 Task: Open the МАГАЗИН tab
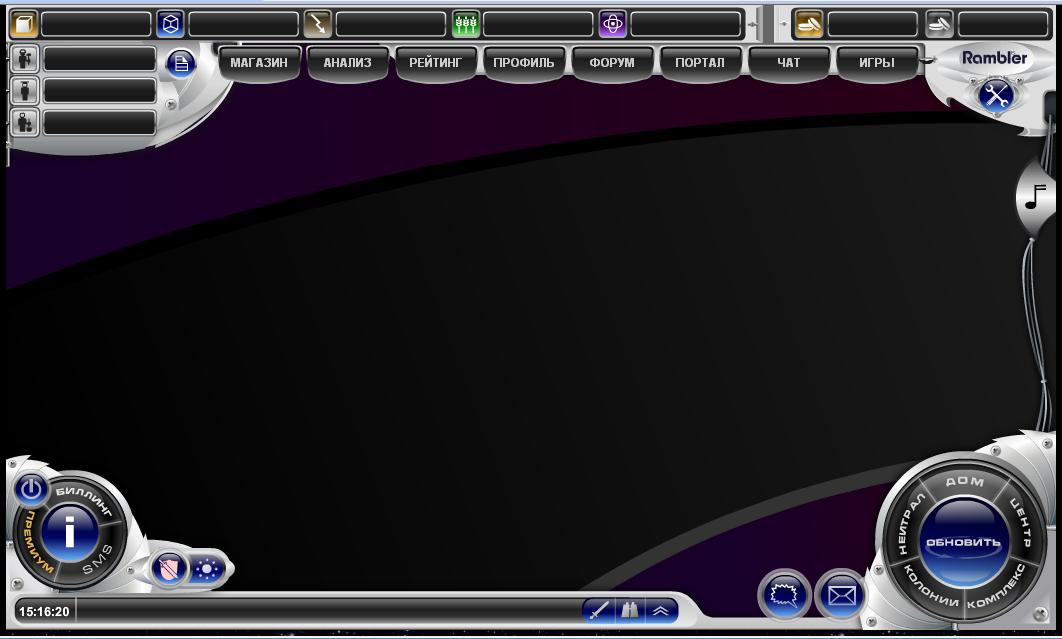pyautogui.click(x=259, y=63)
